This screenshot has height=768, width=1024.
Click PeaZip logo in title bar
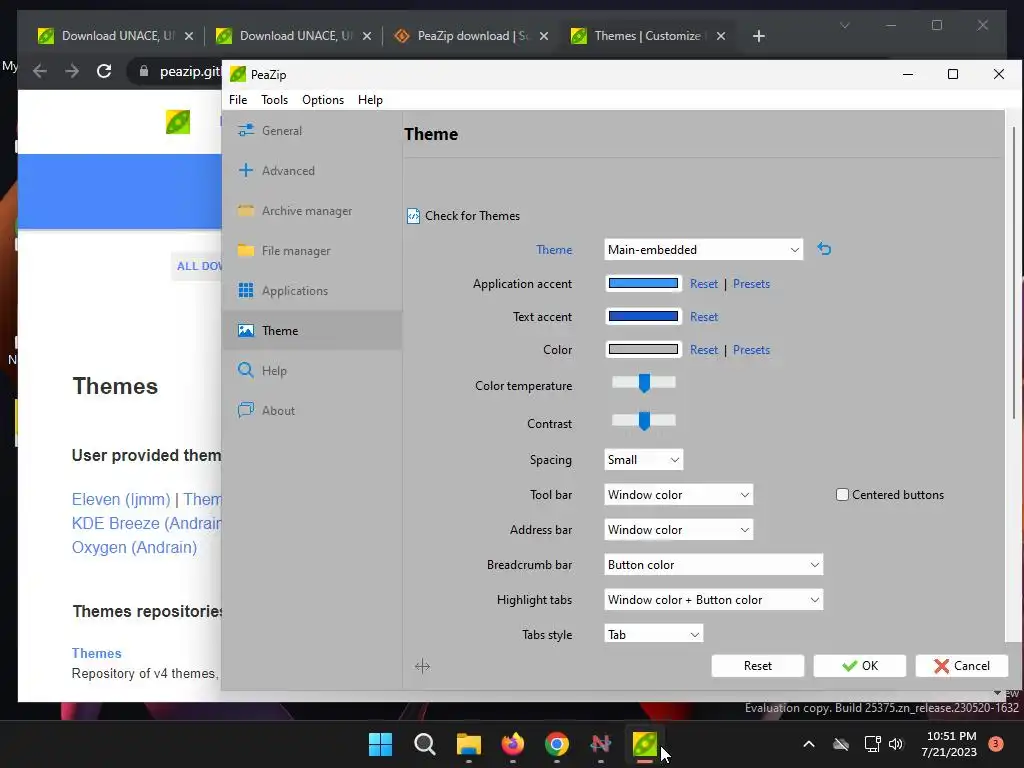point(238,74)
